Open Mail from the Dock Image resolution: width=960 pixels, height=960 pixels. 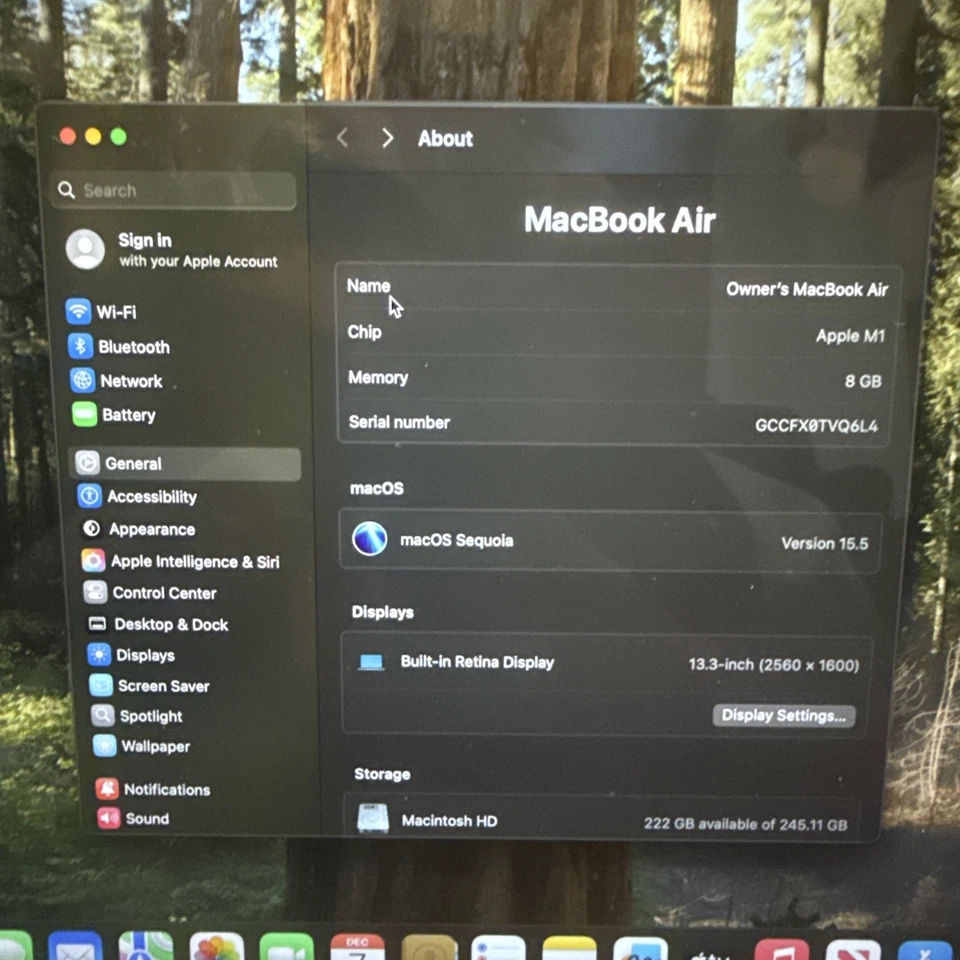(75, 948)
